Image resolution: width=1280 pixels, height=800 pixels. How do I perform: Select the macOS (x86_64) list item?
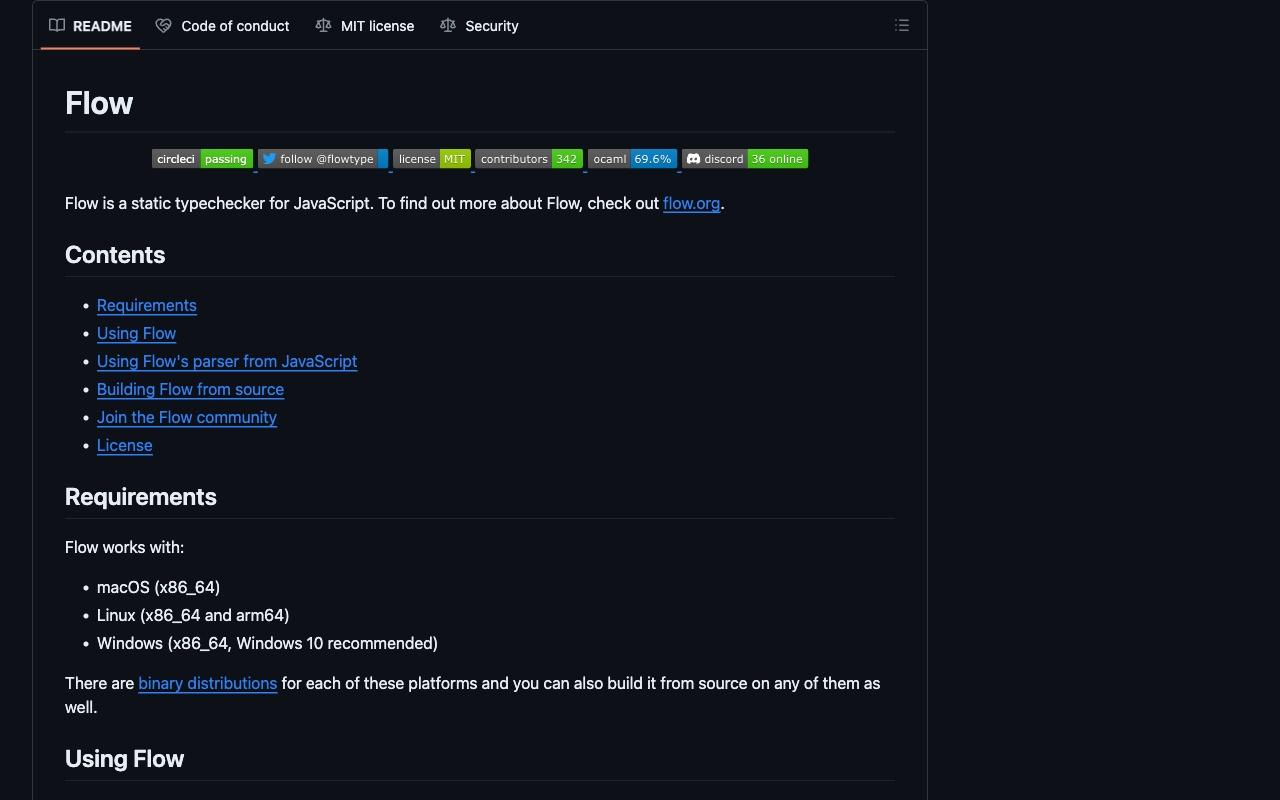158,587
